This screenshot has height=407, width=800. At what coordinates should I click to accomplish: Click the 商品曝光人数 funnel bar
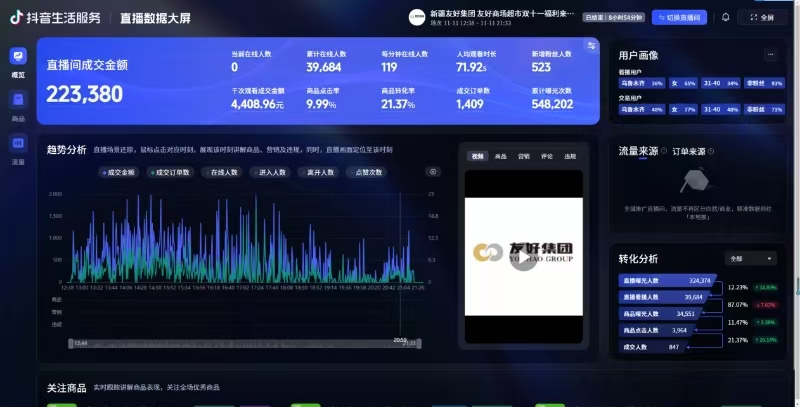coord(659,314)
